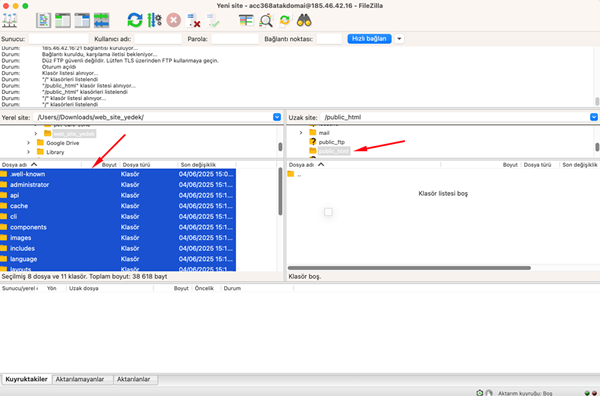Toggle directory comparison magnifier icon
This screenshot has width=600, height=396.
[266, 20]
